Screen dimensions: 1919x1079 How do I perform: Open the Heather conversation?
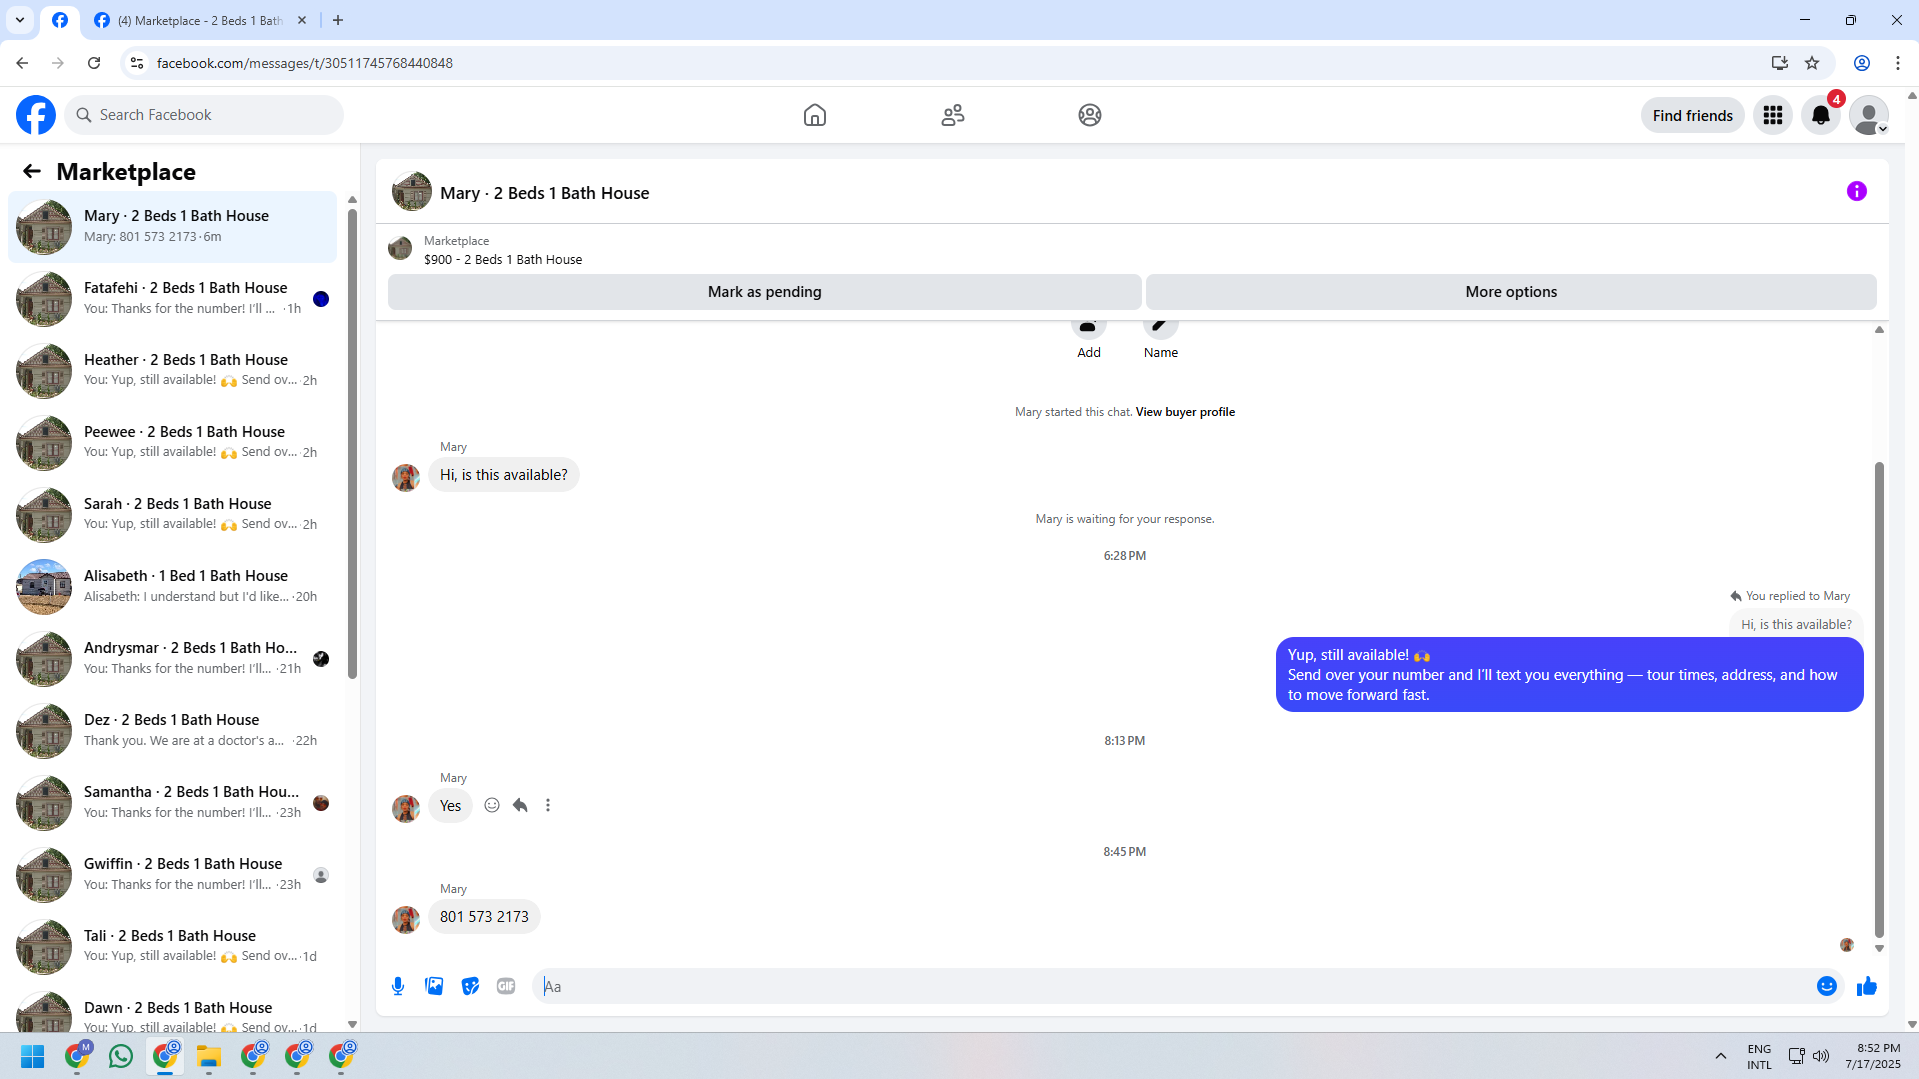click(x=172, y=370)
